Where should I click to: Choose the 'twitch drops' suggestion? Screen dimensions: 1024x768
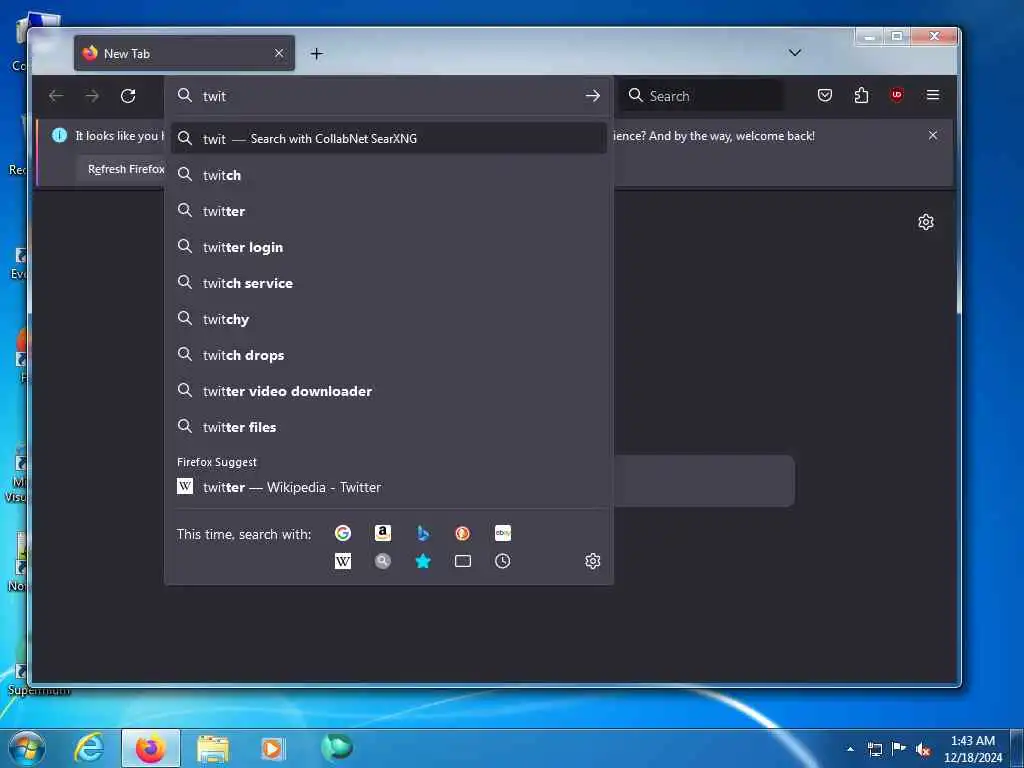pos(389,355)
